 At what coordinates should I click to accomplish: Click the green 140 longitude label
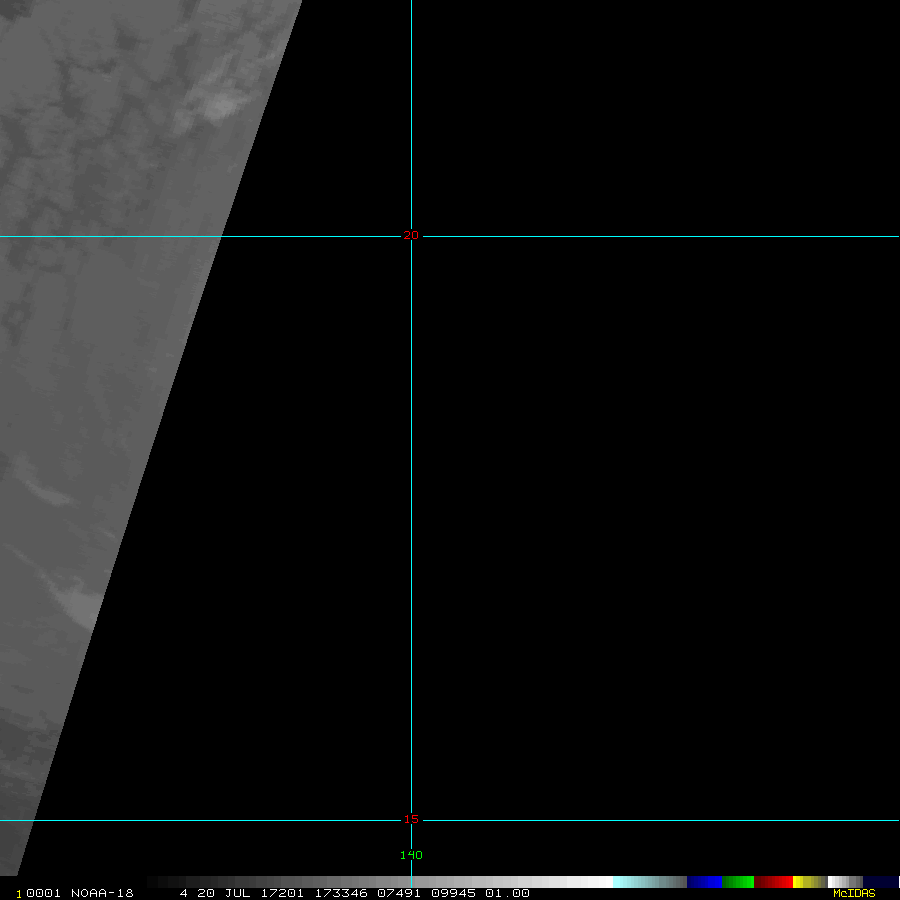411,855
